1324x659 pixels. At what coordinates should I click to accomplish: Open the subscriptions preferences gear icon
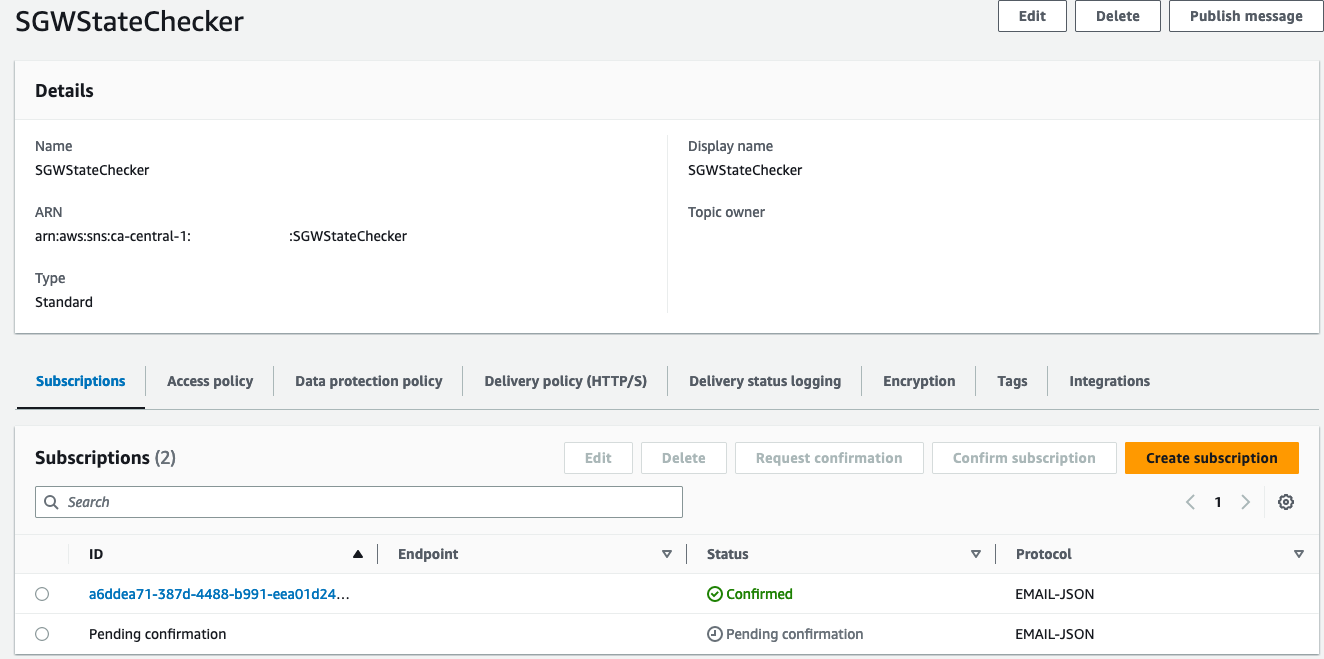(1286, 501)
